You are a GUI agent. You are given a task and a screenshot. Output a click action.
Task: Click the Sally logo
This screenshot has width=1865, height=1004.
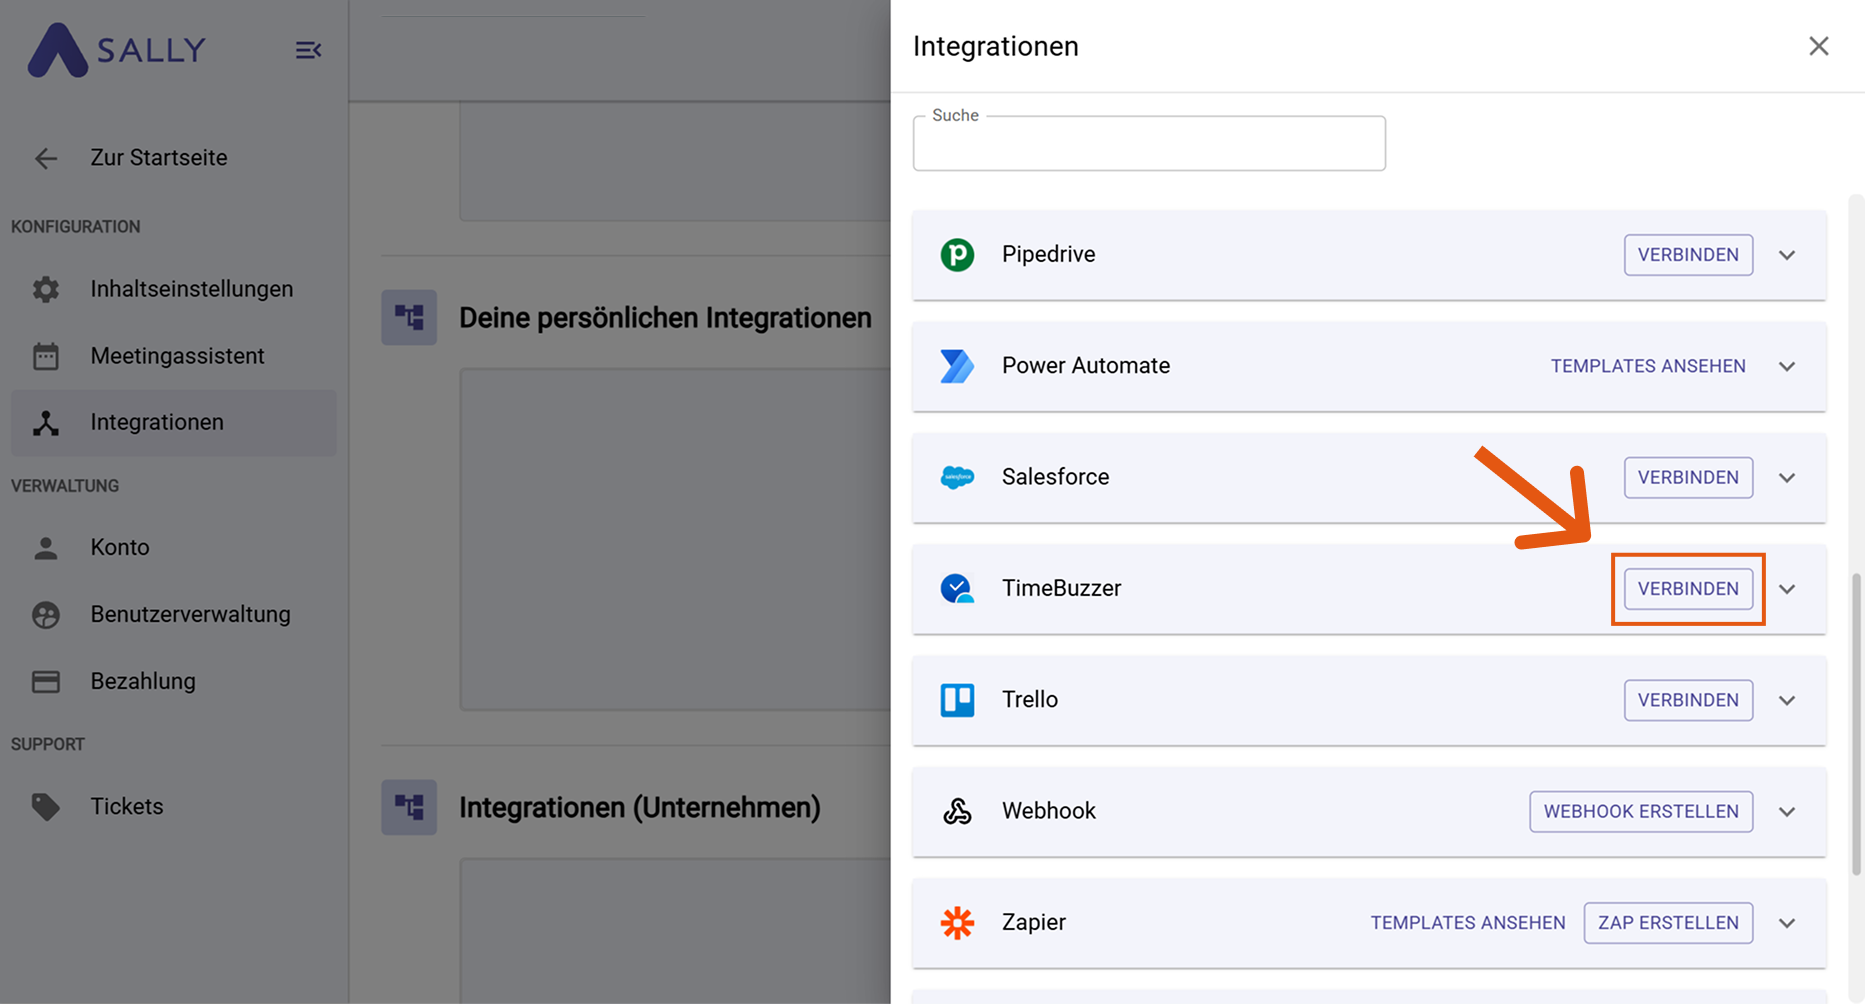coord(117,50)
